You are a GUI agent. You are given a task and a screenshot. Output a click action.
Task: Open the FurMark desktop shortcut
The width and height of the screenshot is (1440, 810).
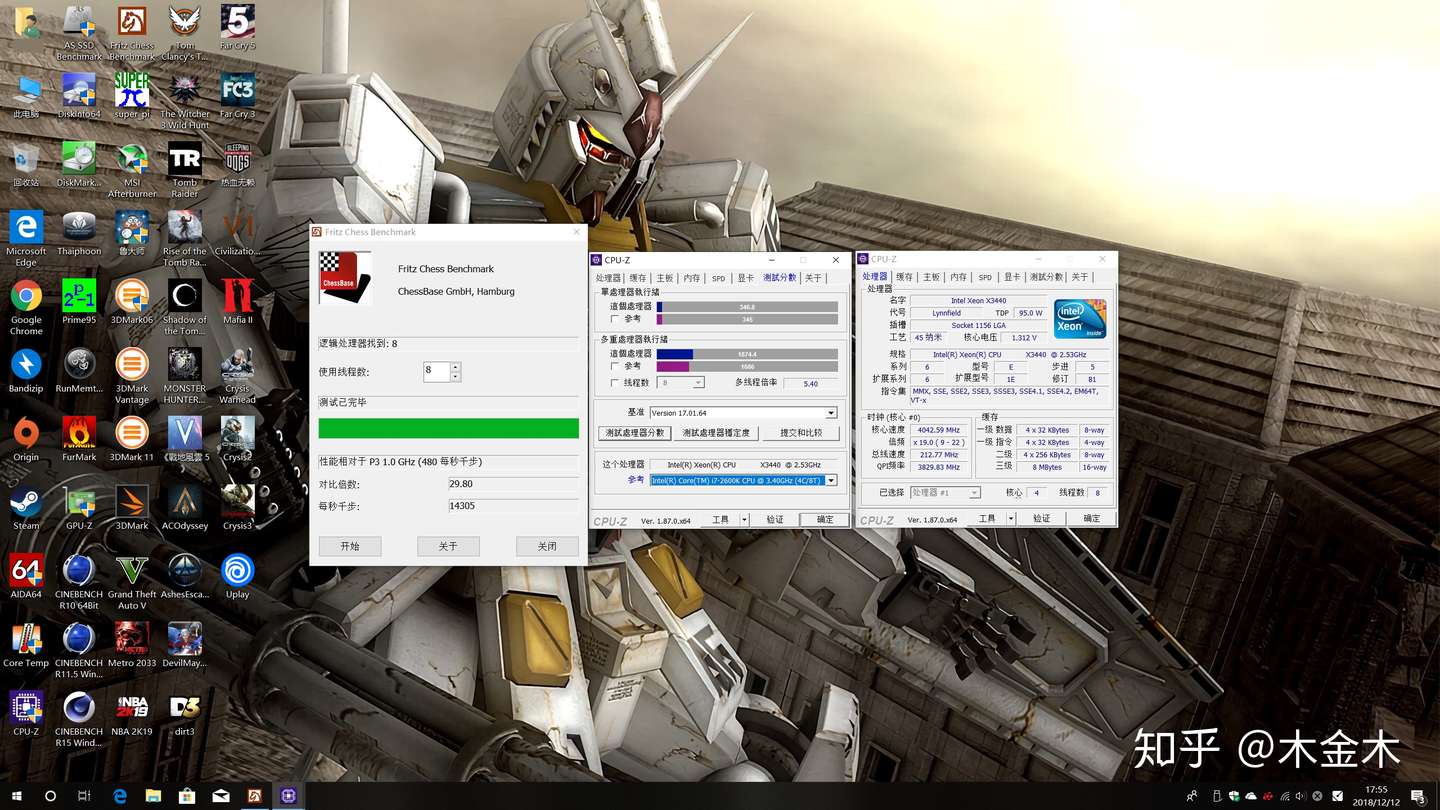pos(79,439)
